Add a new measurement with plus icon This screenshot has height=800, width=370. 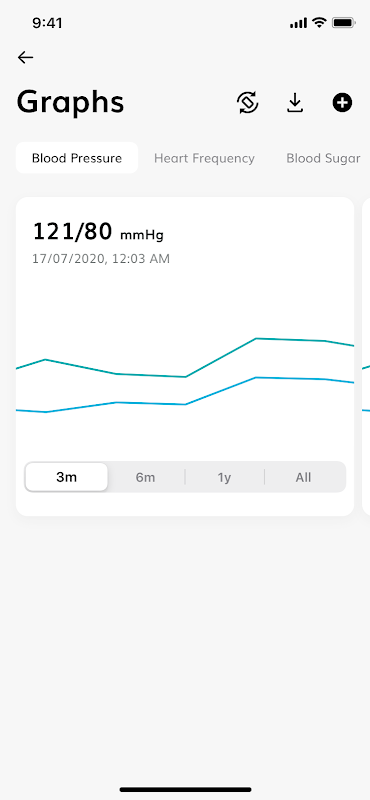(342, 103)
